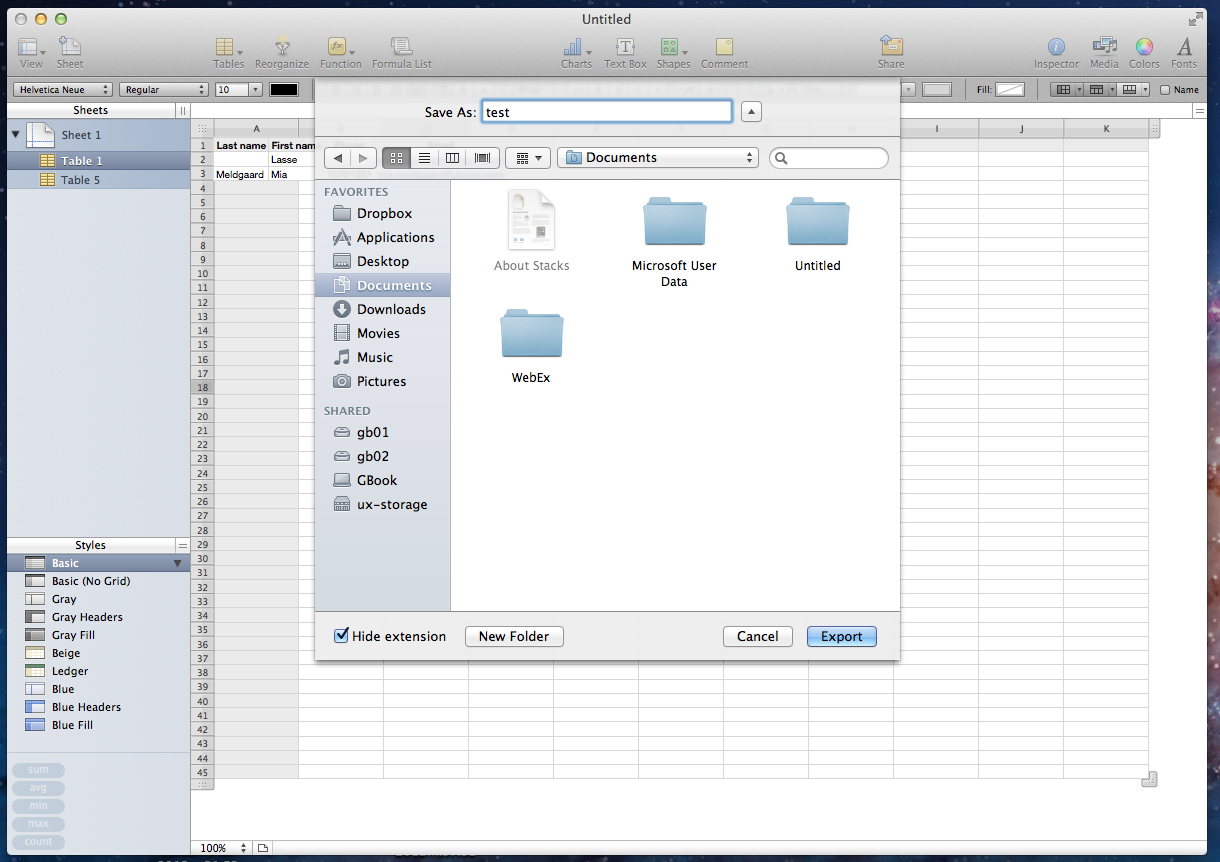Click the sum quick calculation button
Image resolution: width=1220 pixels, height=862 pixels.
click(38, 770)
